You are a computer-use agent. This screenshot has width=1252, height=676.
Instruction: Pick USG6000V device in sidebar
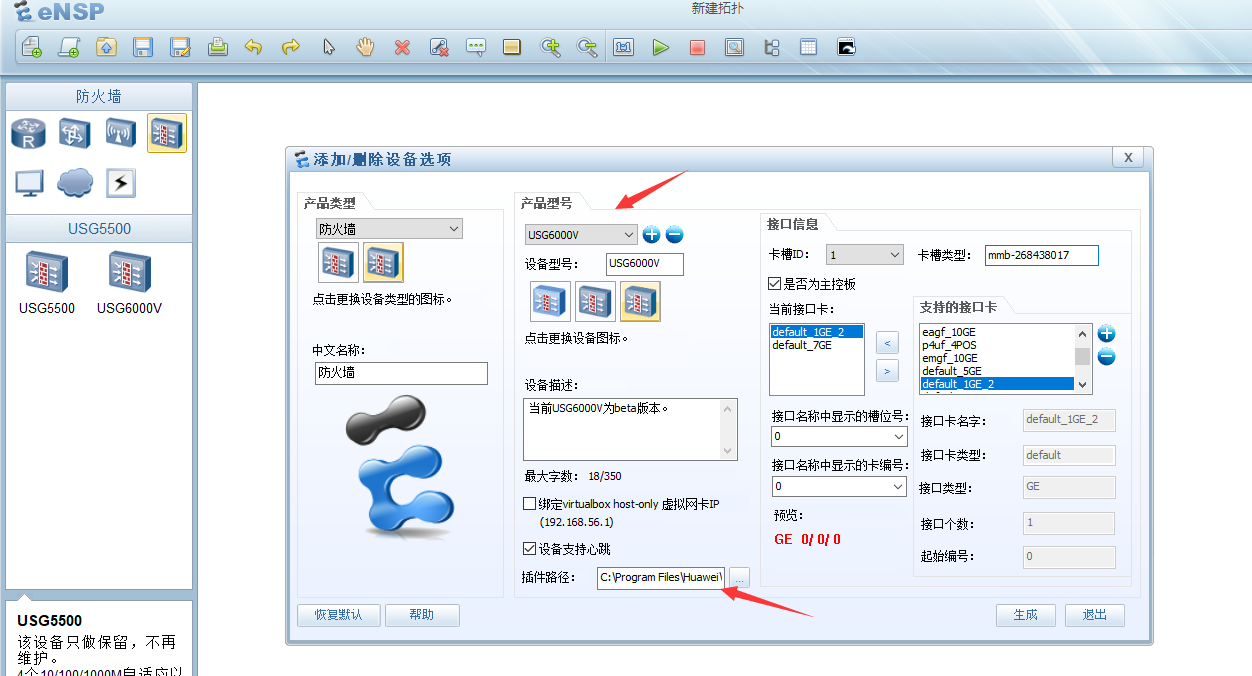pyautogui.click(x=129, y=282)
